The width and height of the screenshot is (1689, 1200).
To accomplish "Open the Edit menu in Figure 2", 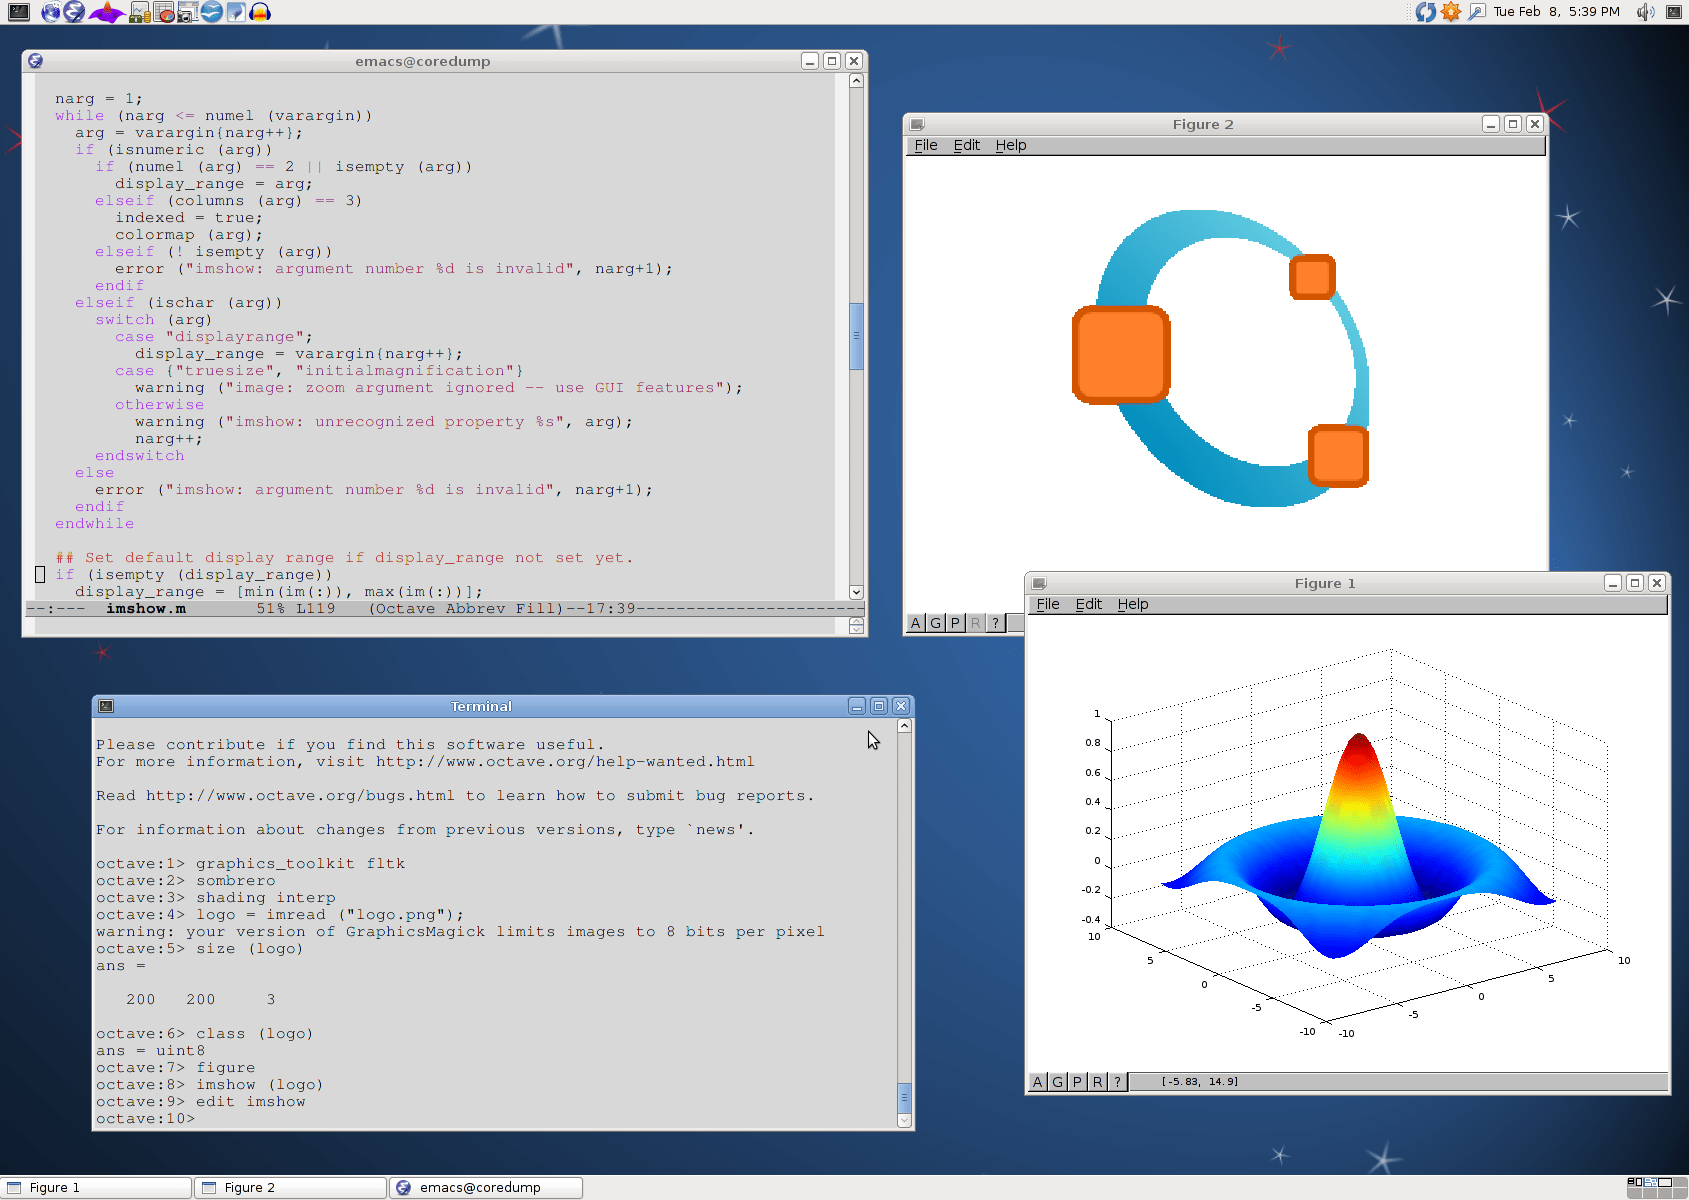I will 966,145.
